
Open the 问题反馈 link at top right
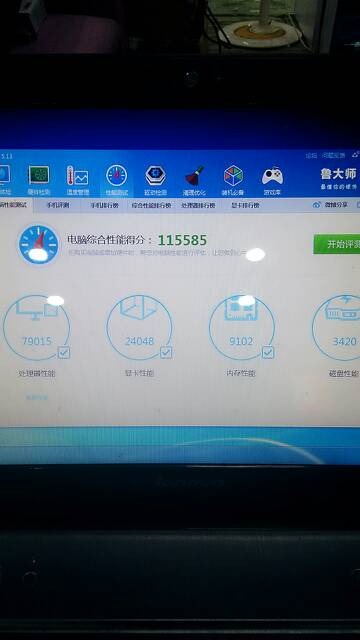(333, 156)
